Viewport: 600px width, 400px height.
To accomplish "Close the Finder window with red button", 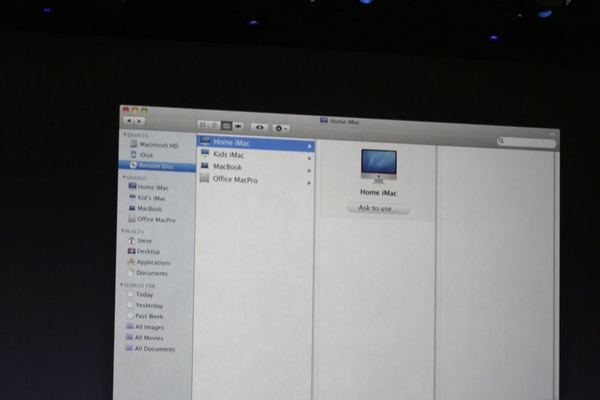I will pyautogui.click(x=126, y=109).
